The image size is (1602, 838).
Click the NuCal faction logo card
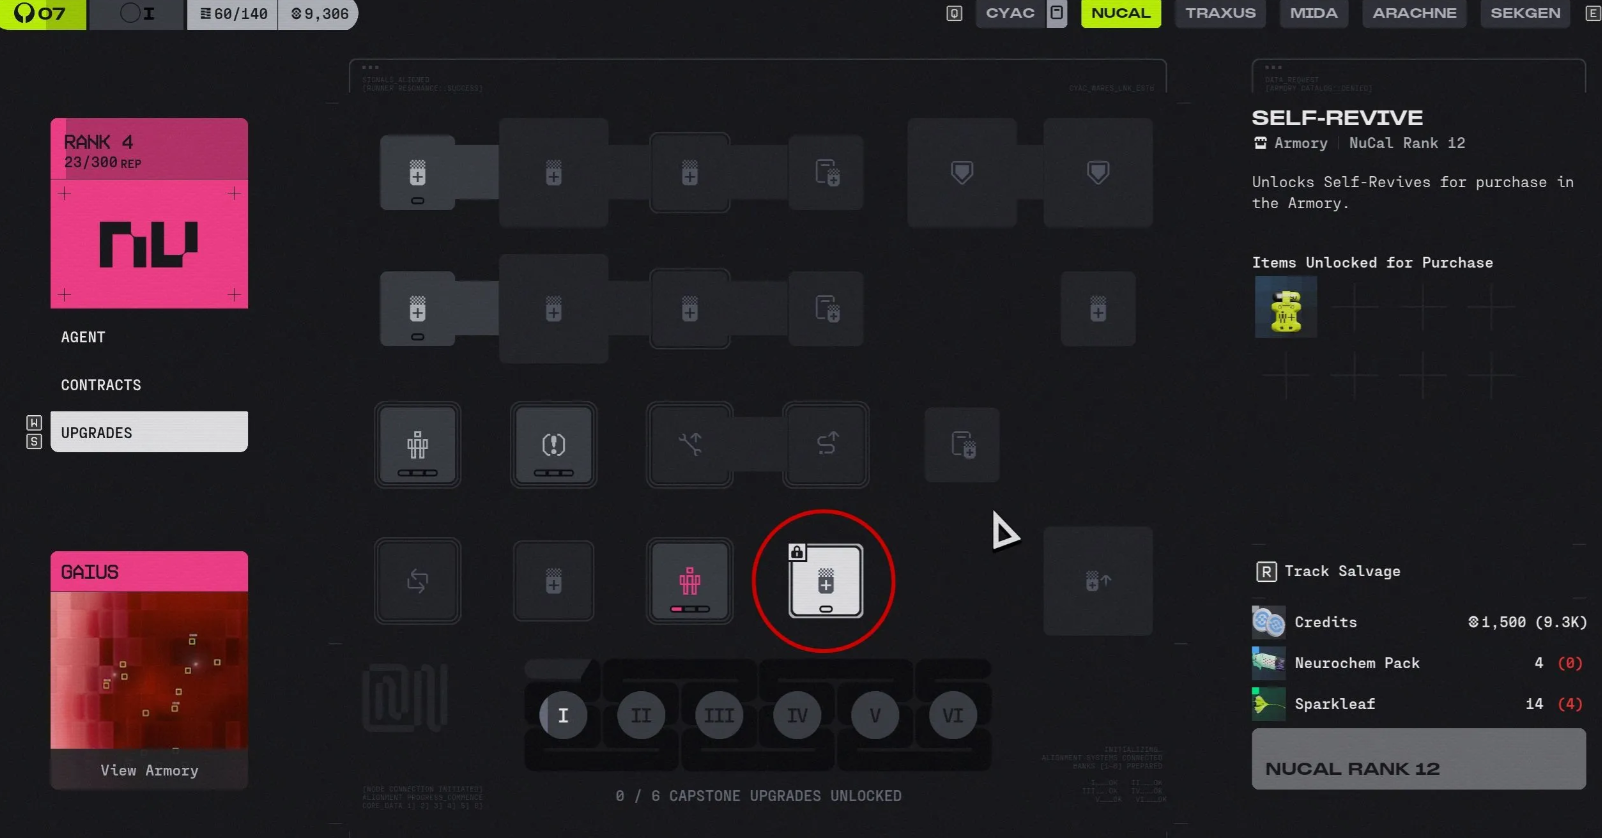pos(149,213)
